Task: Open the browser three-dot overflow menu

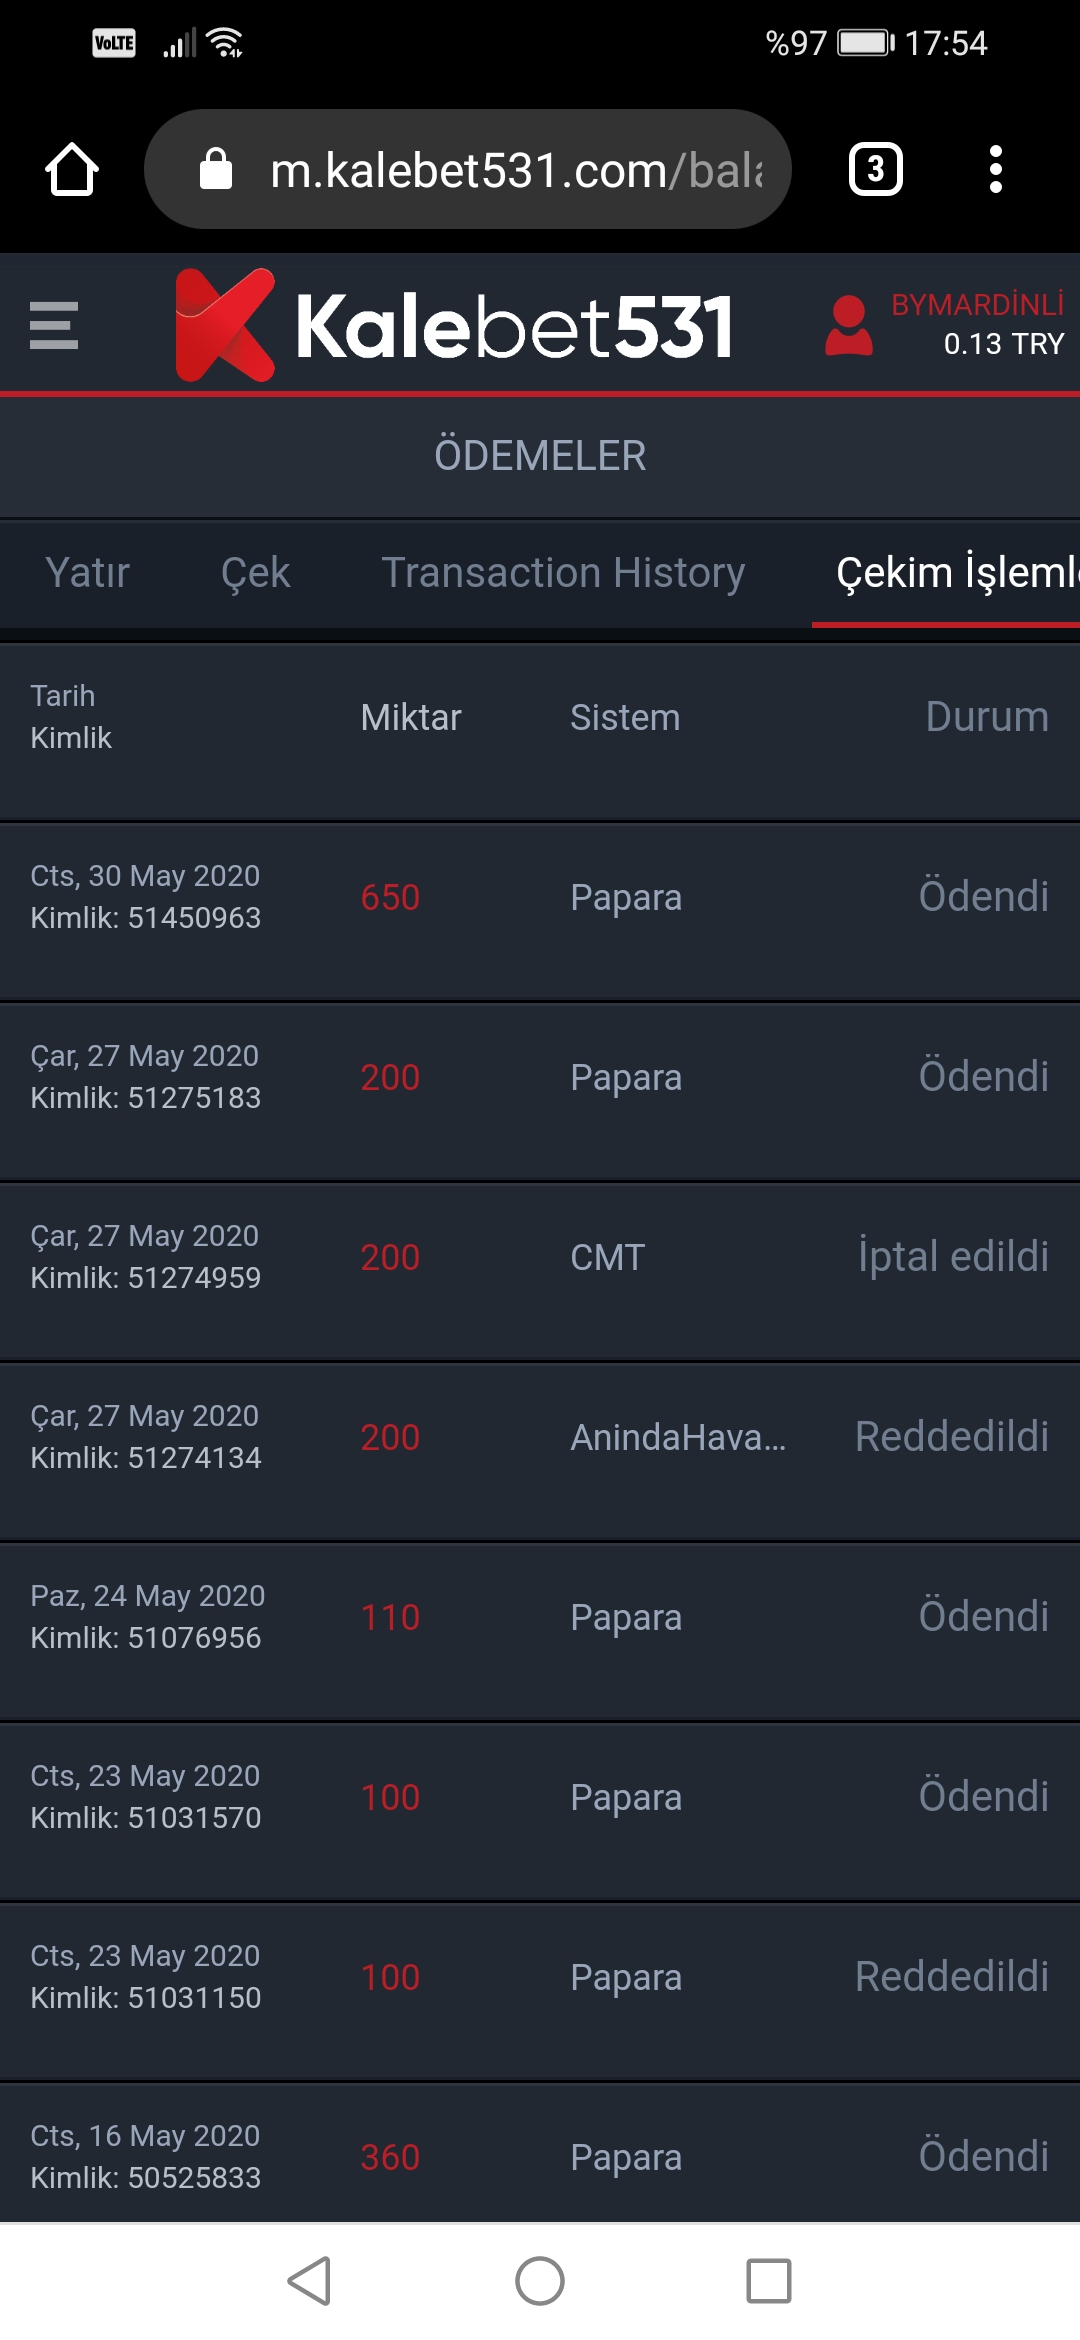Action: [995, 169]
